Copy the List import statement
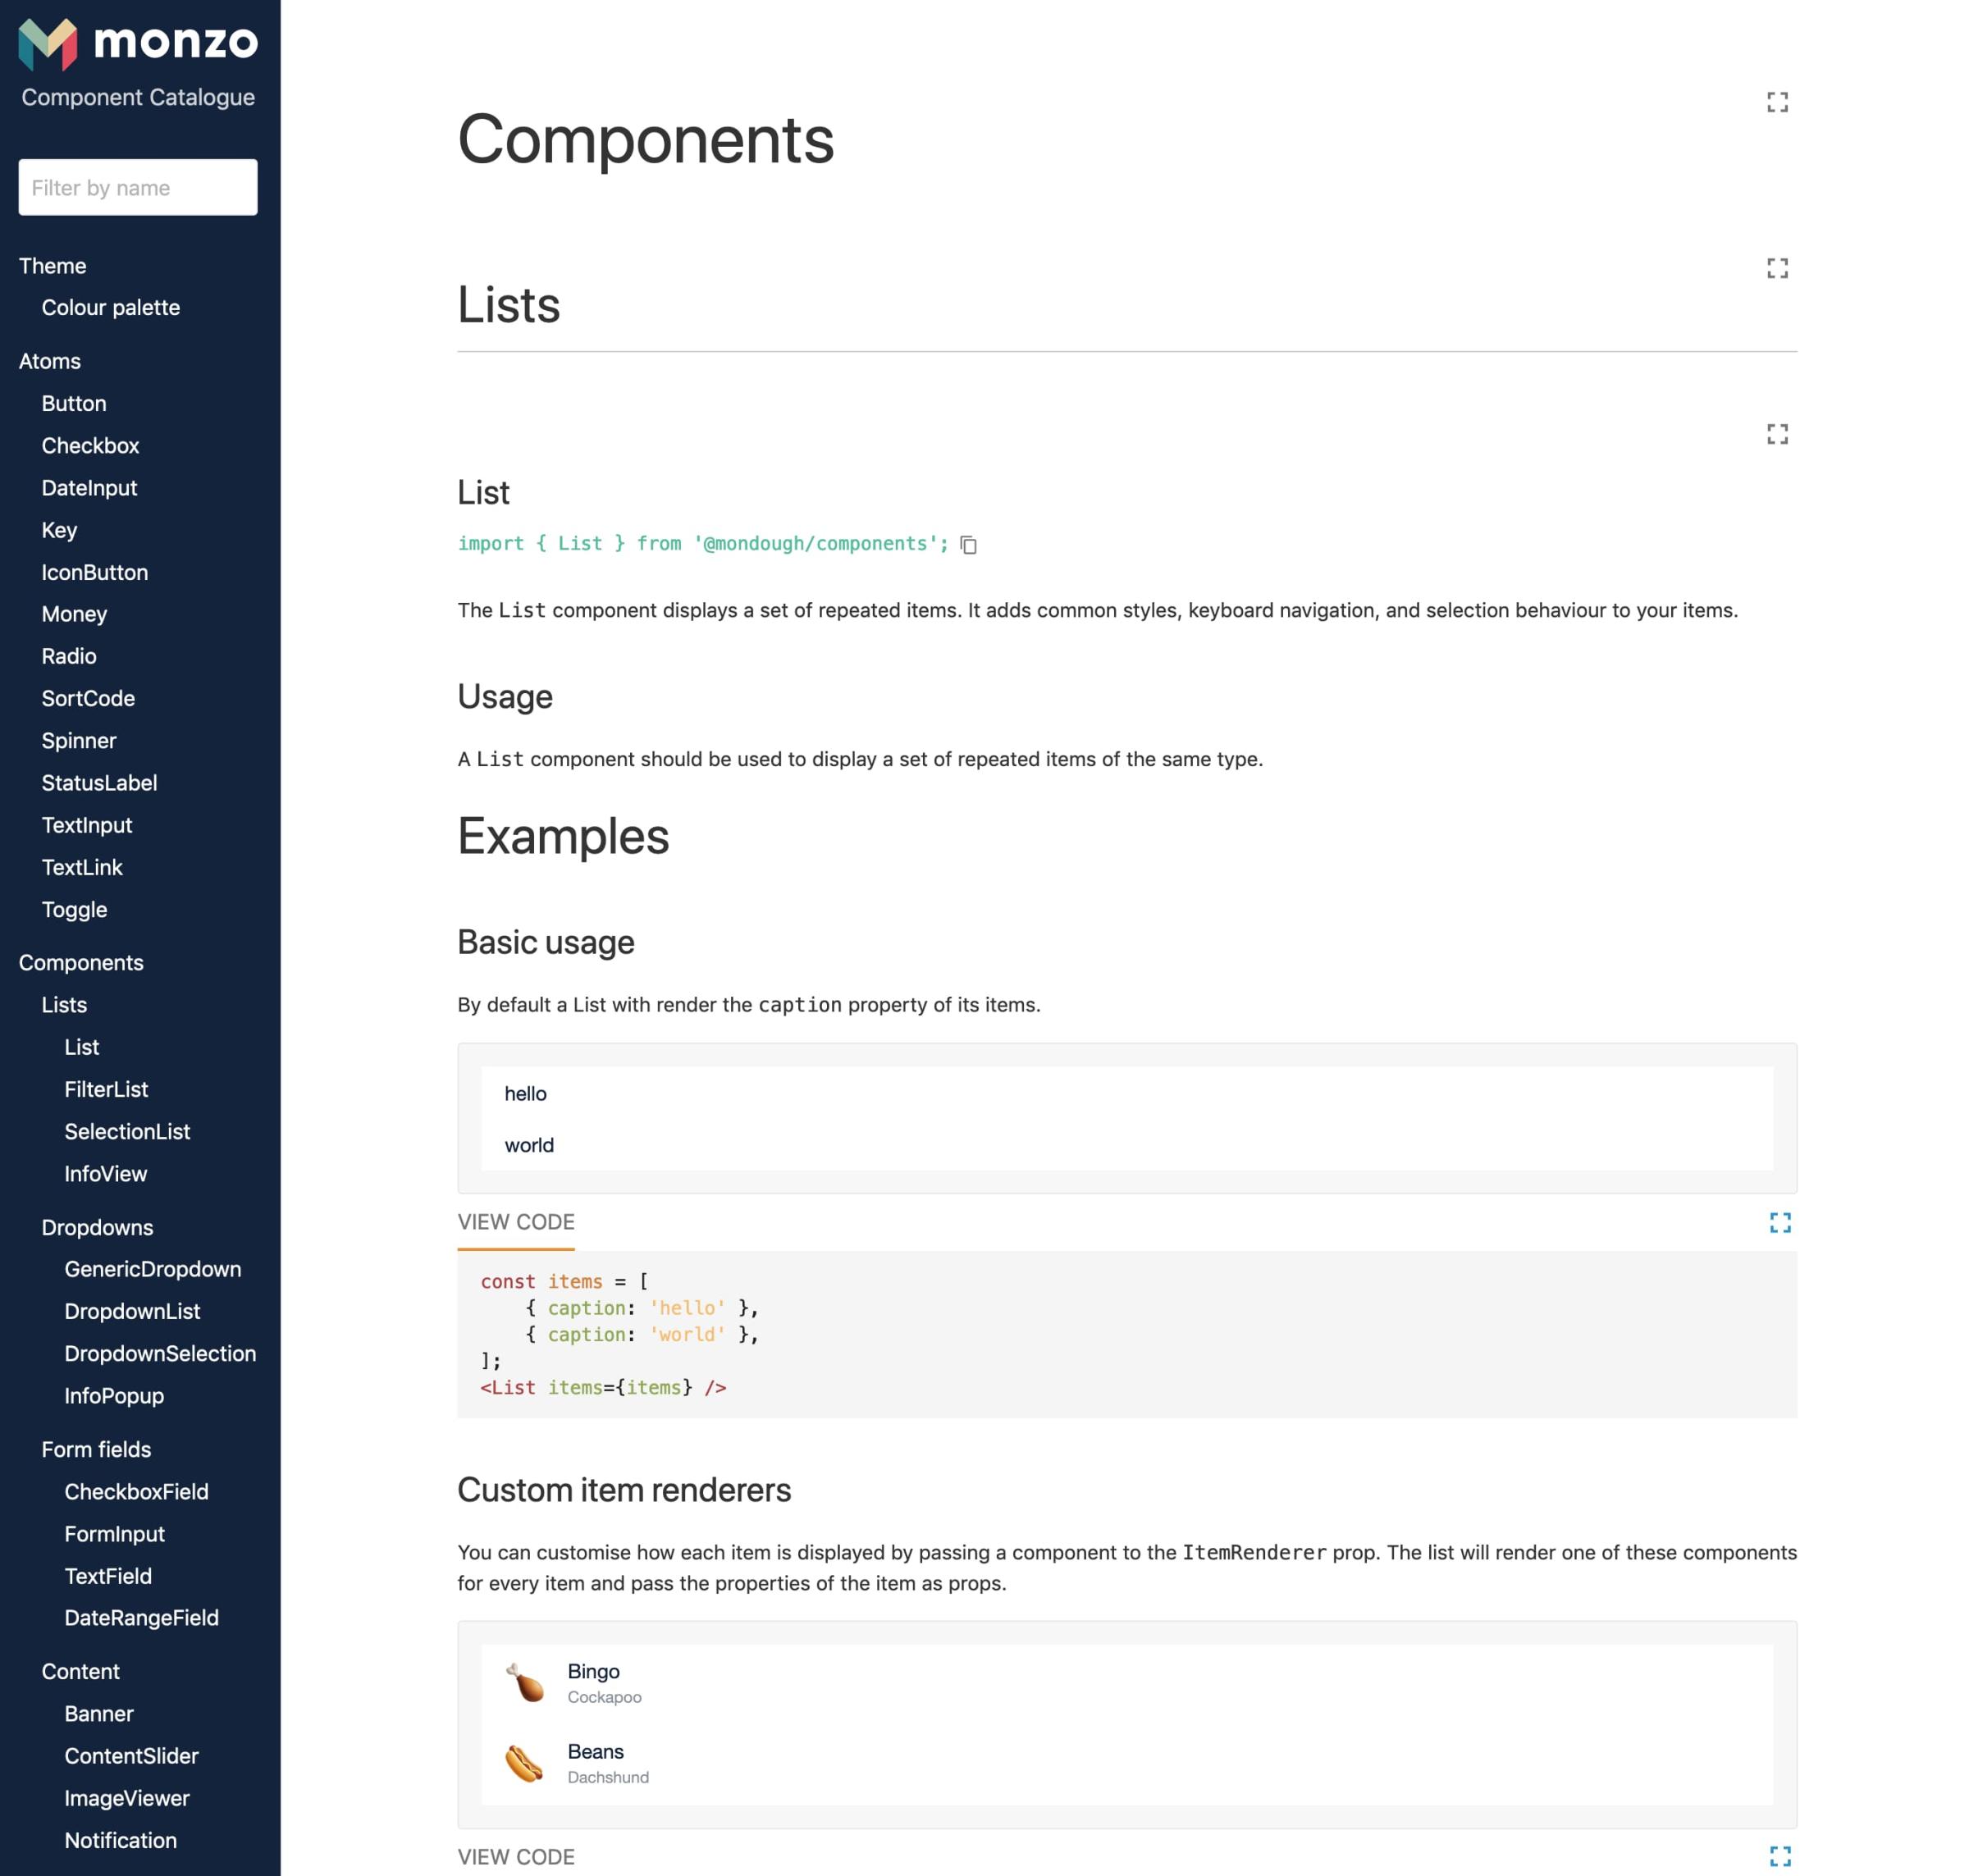The height and width of the screenshot is (1876, 1969). (968, 544)
